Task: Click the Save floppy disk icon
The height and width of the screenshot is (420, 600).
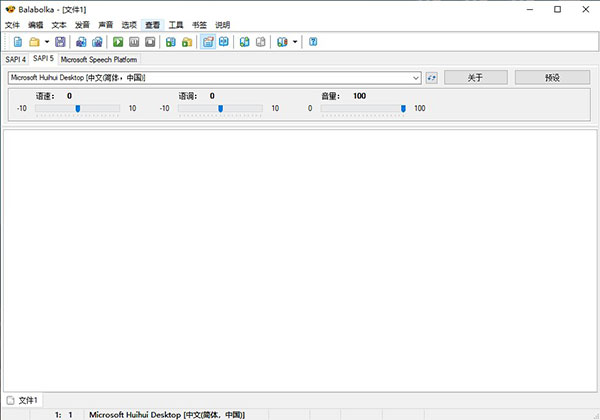Action: pos(60,42)
